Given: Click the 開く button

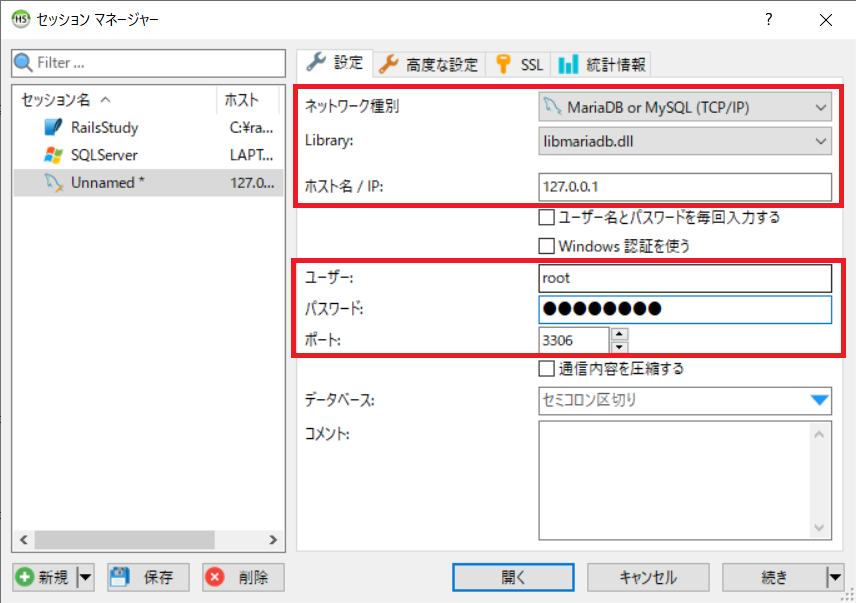Looking at the screenshot, I should 513,577.
